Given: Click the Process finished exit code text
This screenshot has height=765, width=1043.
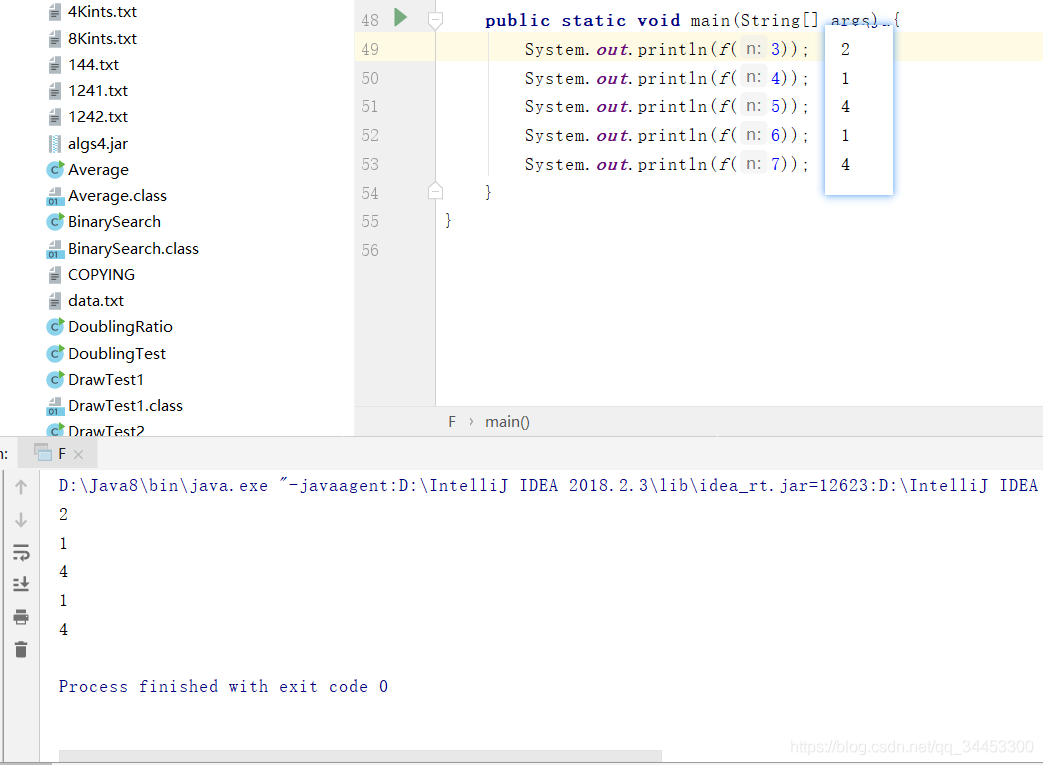Looking at the screenshot, I should (x=224, y=687).
